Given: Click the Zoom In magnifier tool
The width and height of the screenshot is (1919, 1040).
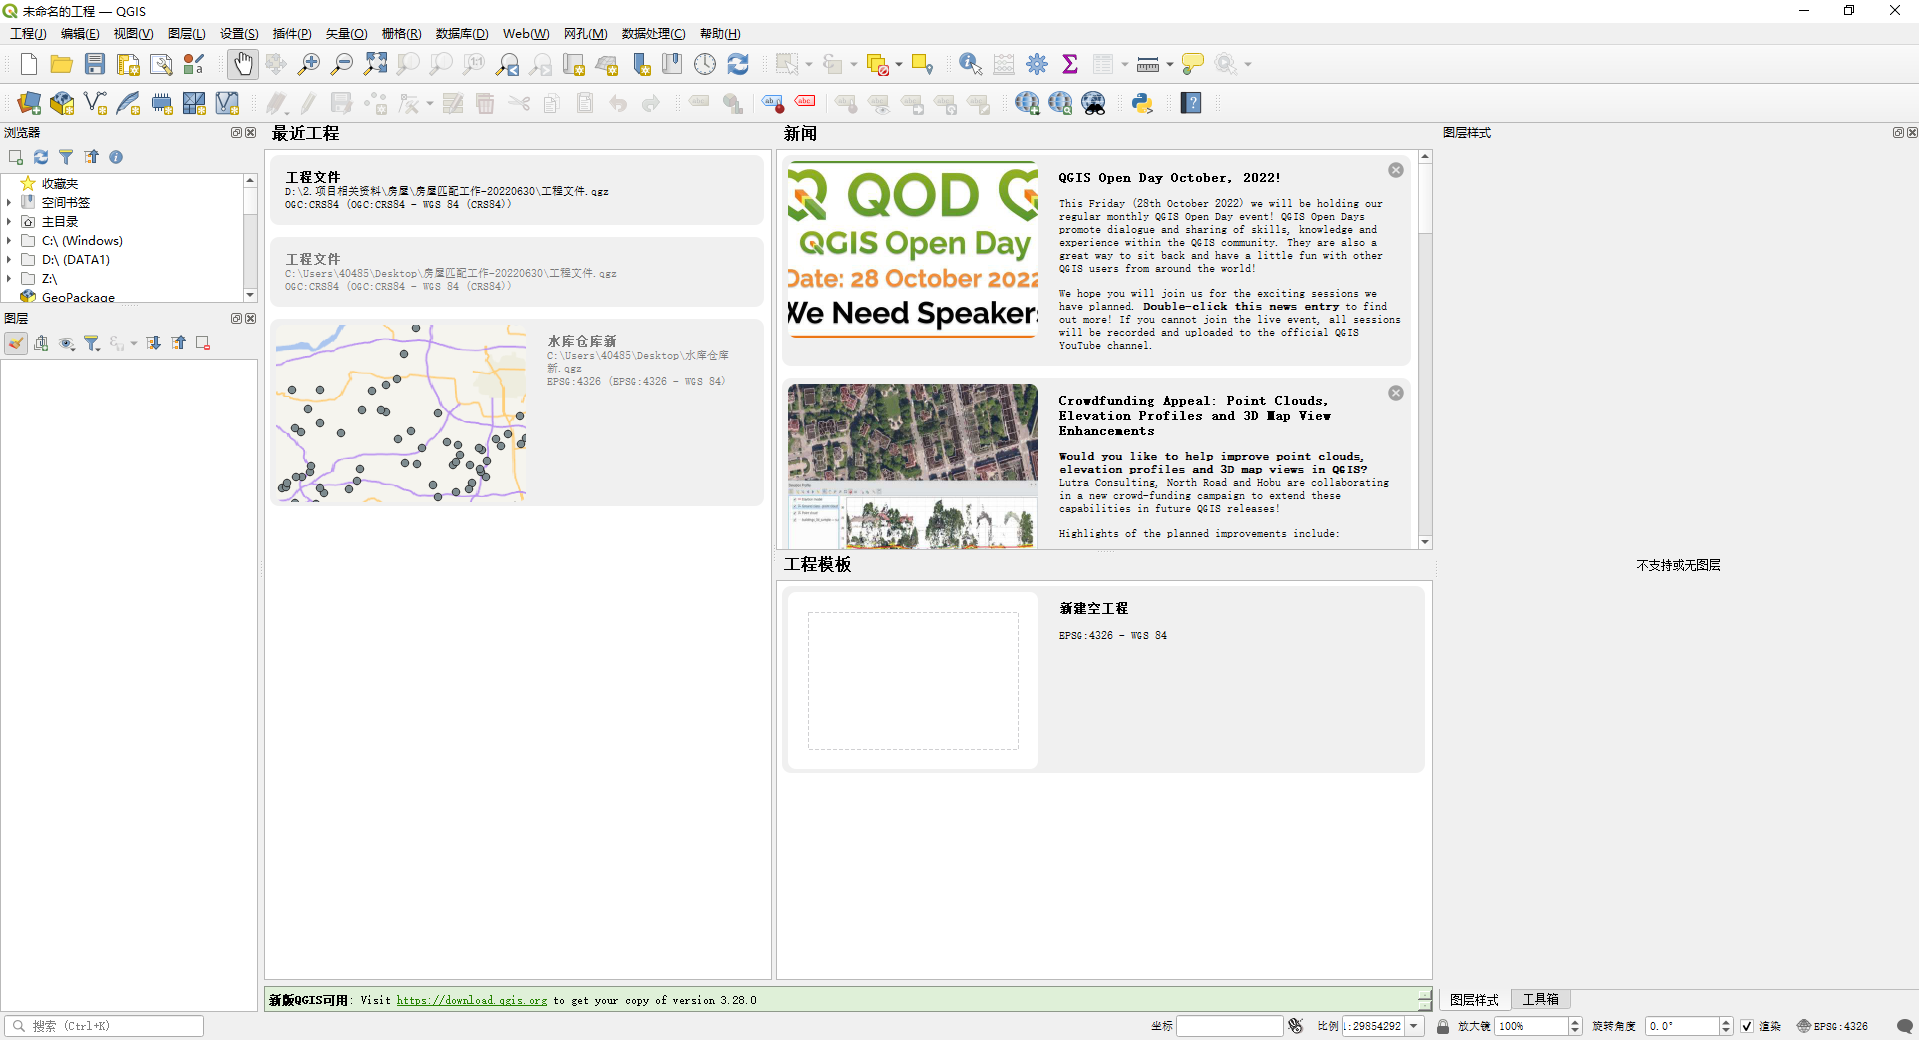Looking at the screenshot, I should (309, 64).
